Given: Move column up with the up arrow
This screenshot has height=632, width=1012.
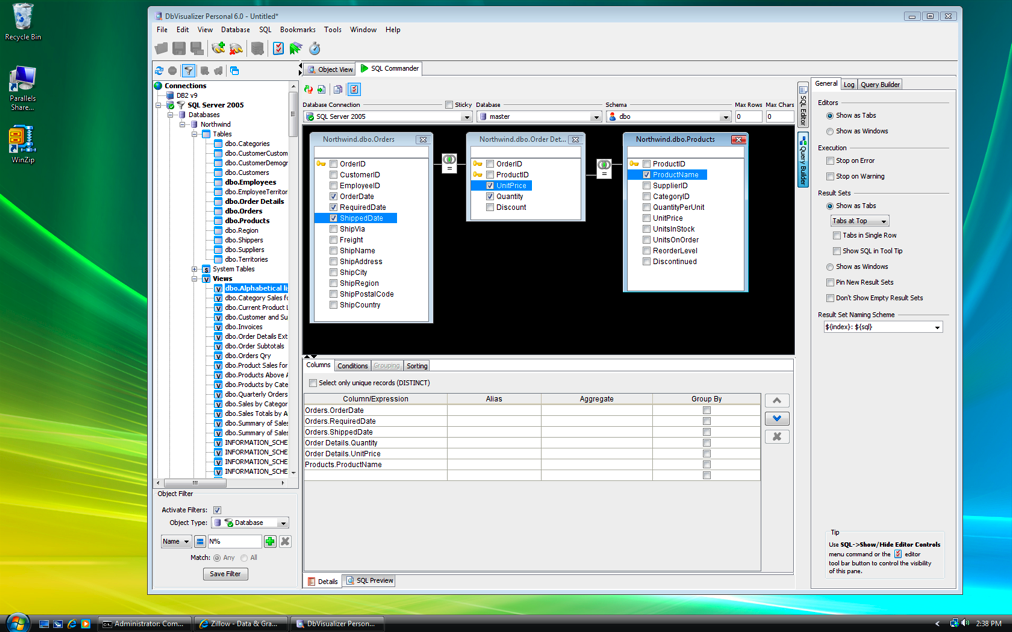Looking at the screenshot, I should pos(777,401).
